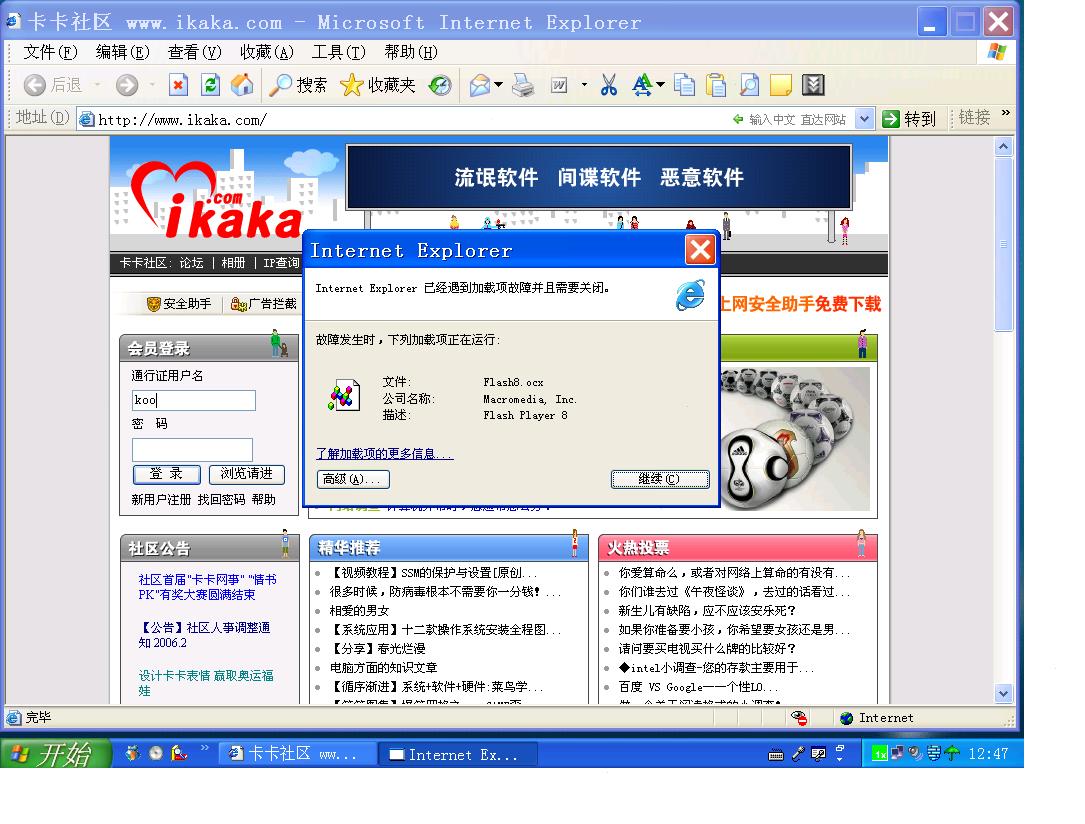Click the add-on file icon in dialog
This screenshot has height=824, width=1085.
click(345, 396)
